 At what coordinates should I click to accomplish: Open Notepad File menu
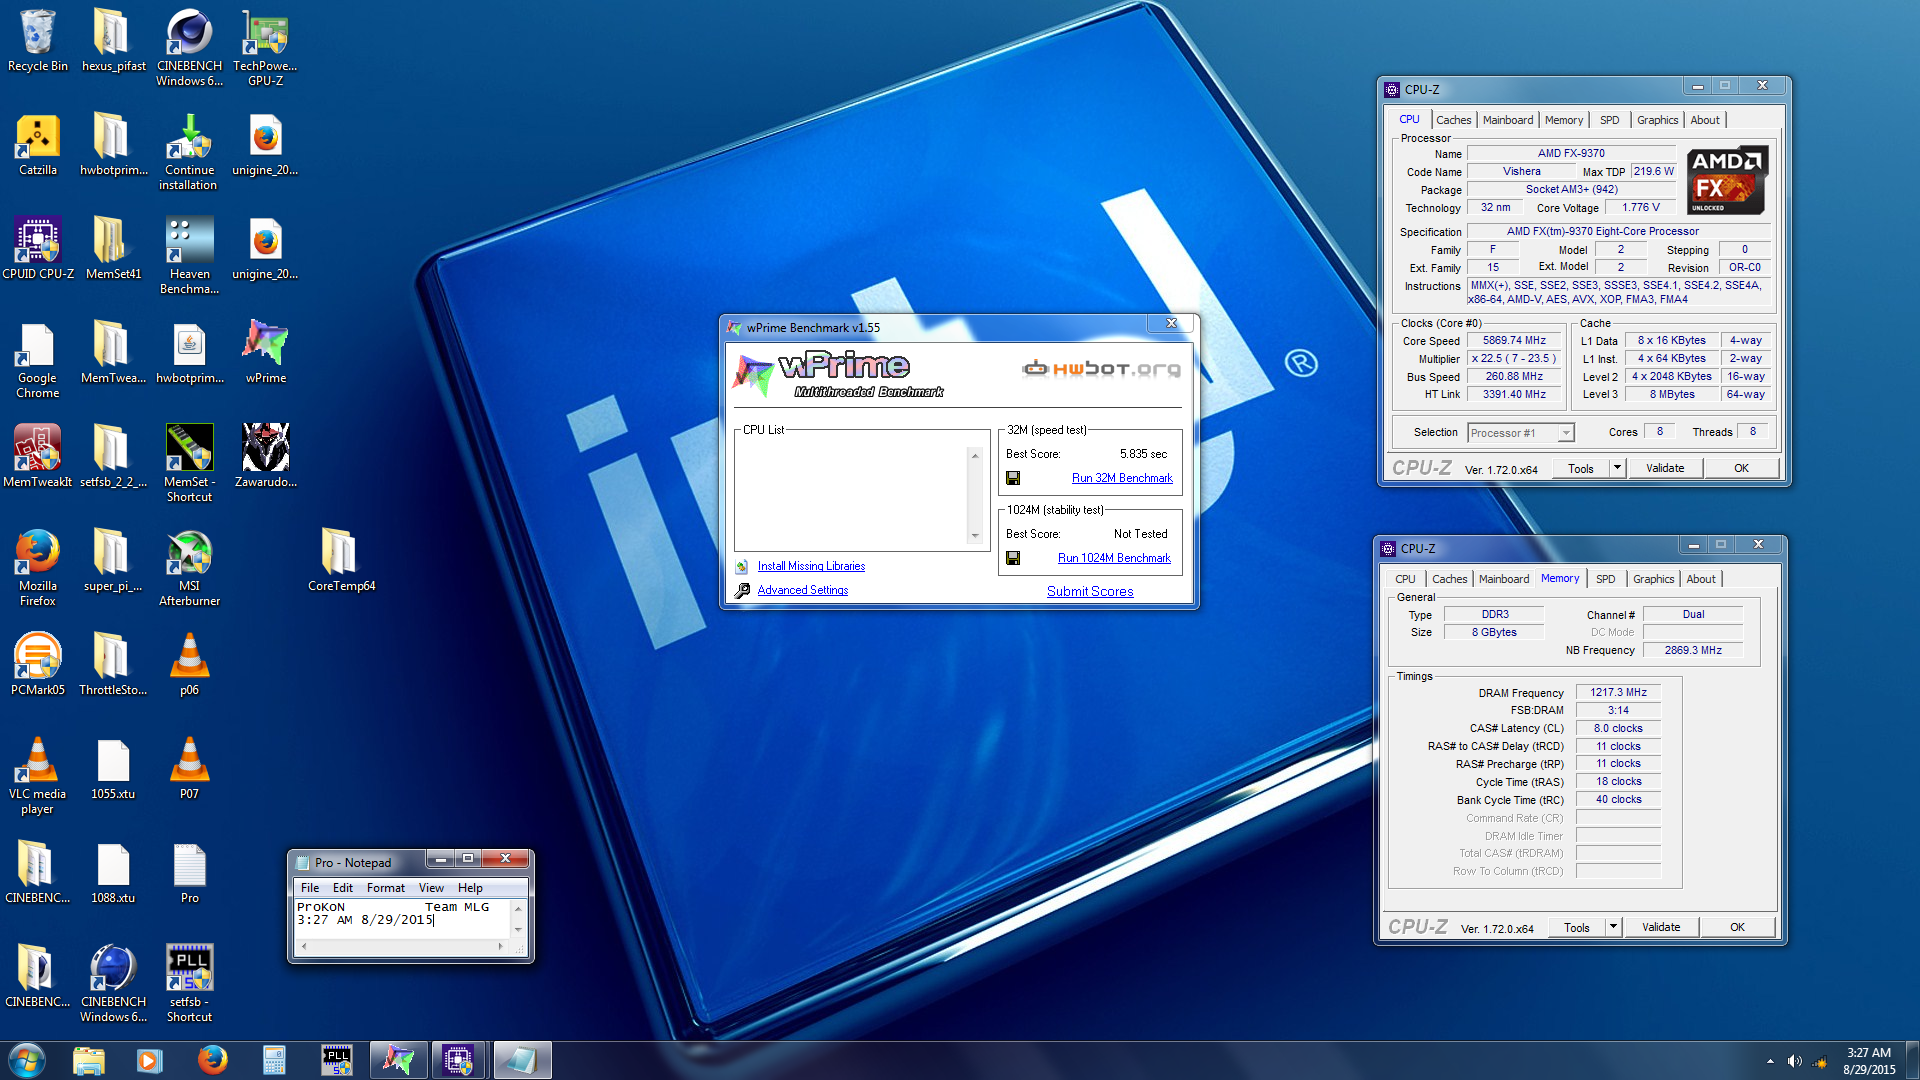pos(310,888)
